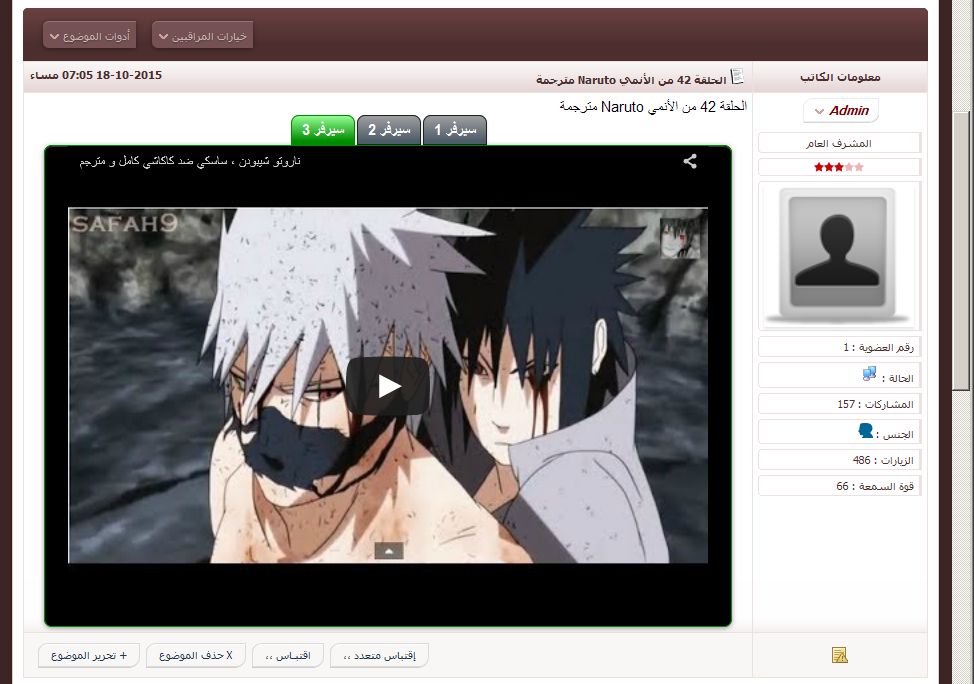This screenshot has width=974, height=684.
Task: Click the channel avatar thumbnail in video corner
Action: (681, 237)
